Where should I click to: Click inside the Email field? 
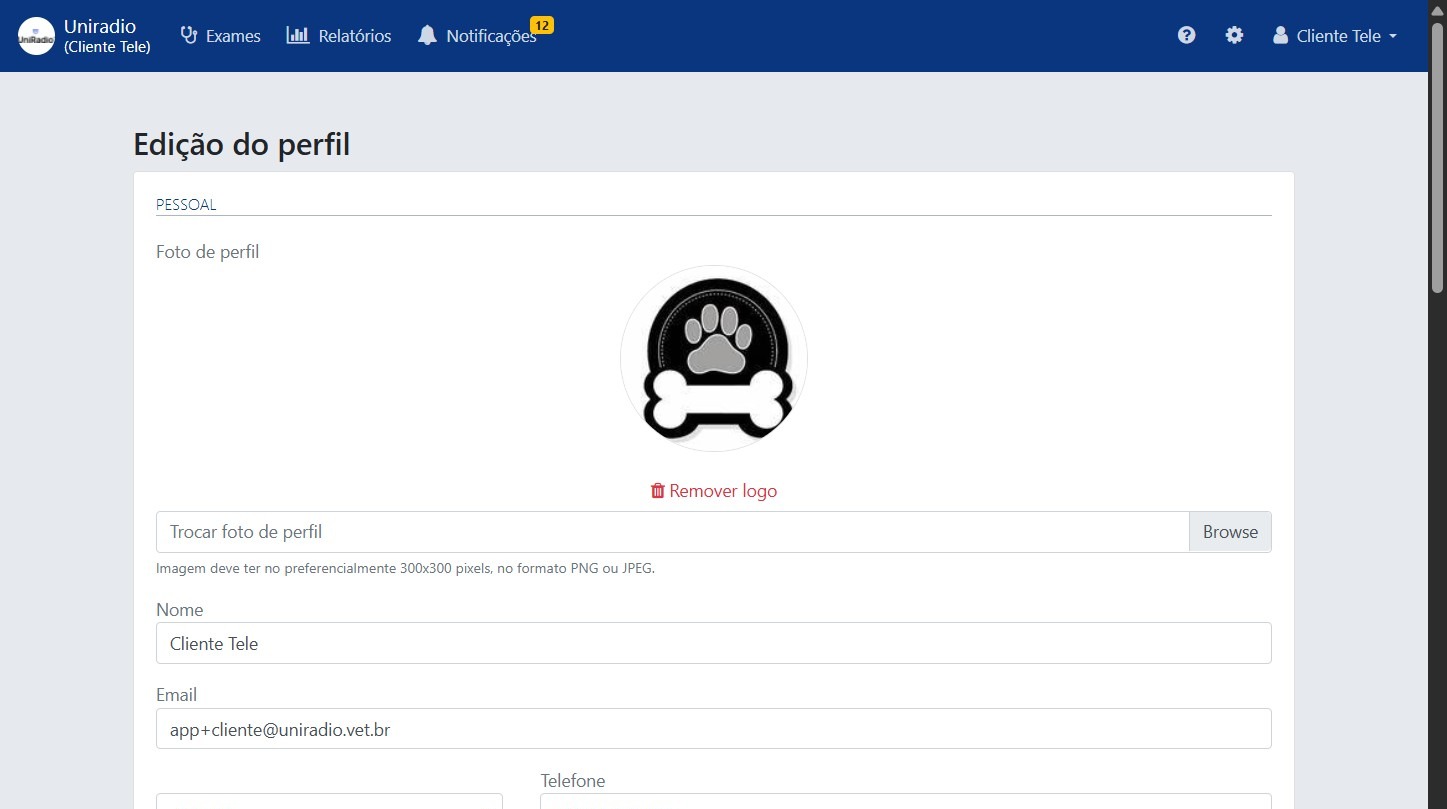point(713,729)
